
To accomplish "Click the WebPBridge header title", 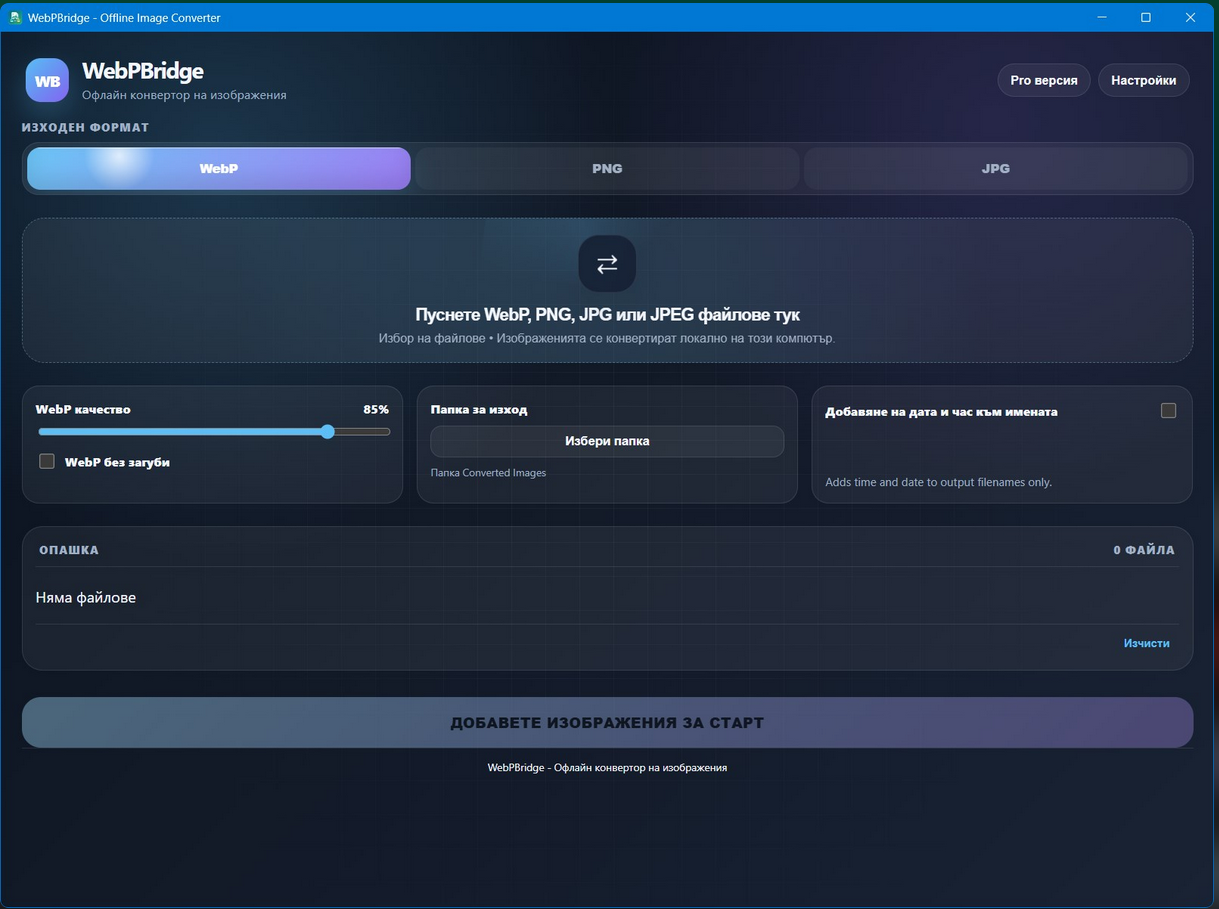I will click(143, 71).
